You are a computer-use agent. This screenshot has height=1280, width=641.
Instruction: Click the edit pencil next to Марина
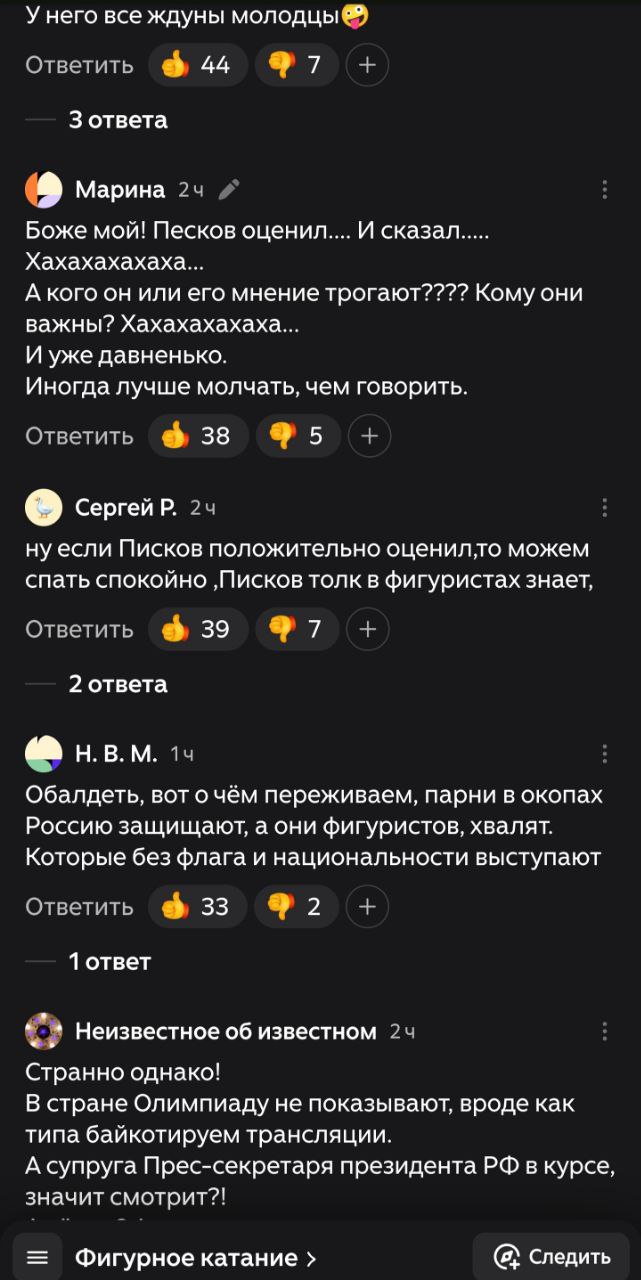pyautogui.click(x=229, y=190)
